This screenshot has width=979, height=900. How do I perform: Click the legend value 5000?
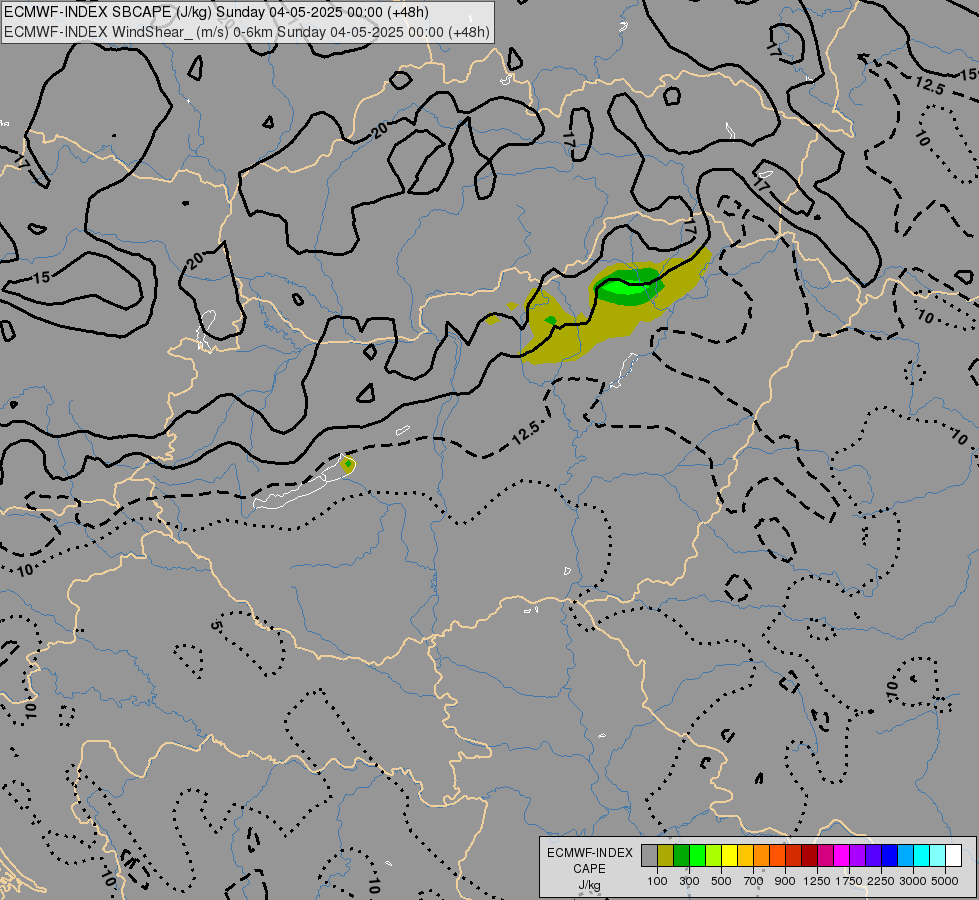point(945,881)
